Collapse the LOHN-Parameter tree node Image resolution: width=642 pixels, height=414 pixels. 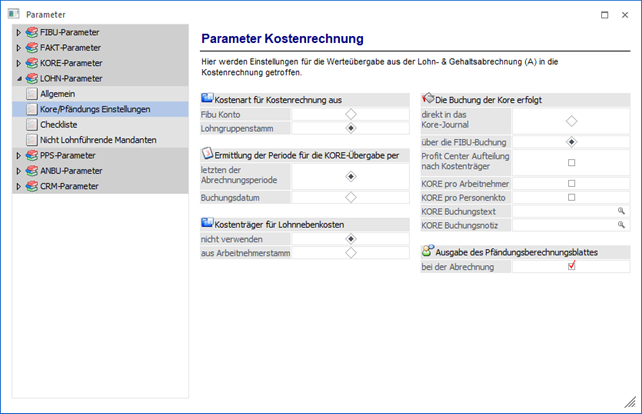pyautogui.click(x=18, y=78)
